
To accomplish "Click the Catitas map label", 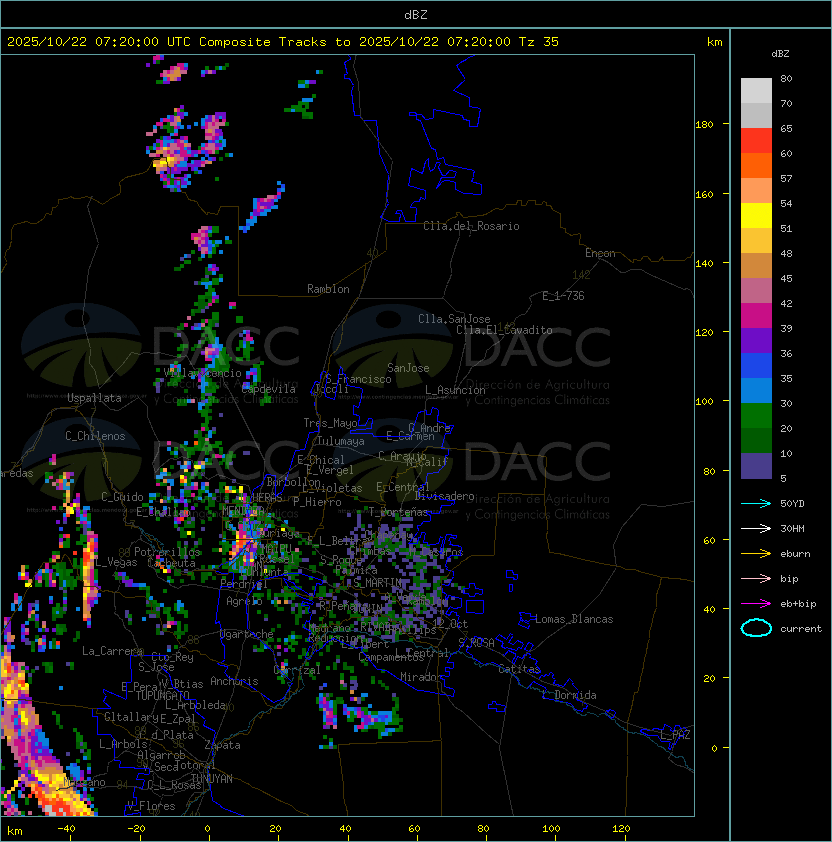I will point(519,669).
